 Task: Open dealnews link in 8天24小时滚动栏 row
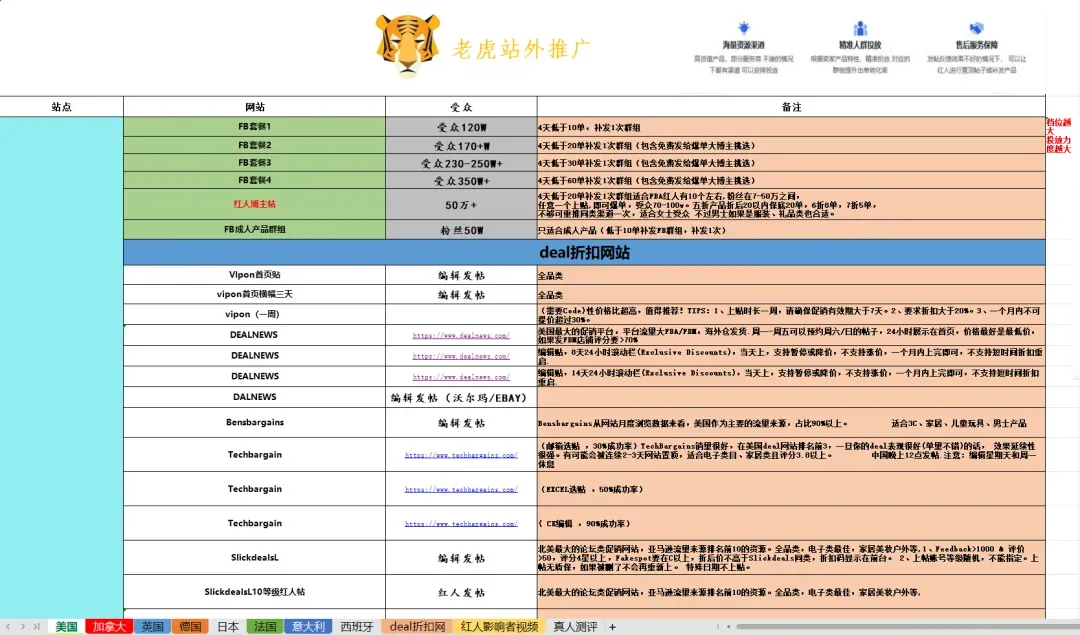coord(461,356)
